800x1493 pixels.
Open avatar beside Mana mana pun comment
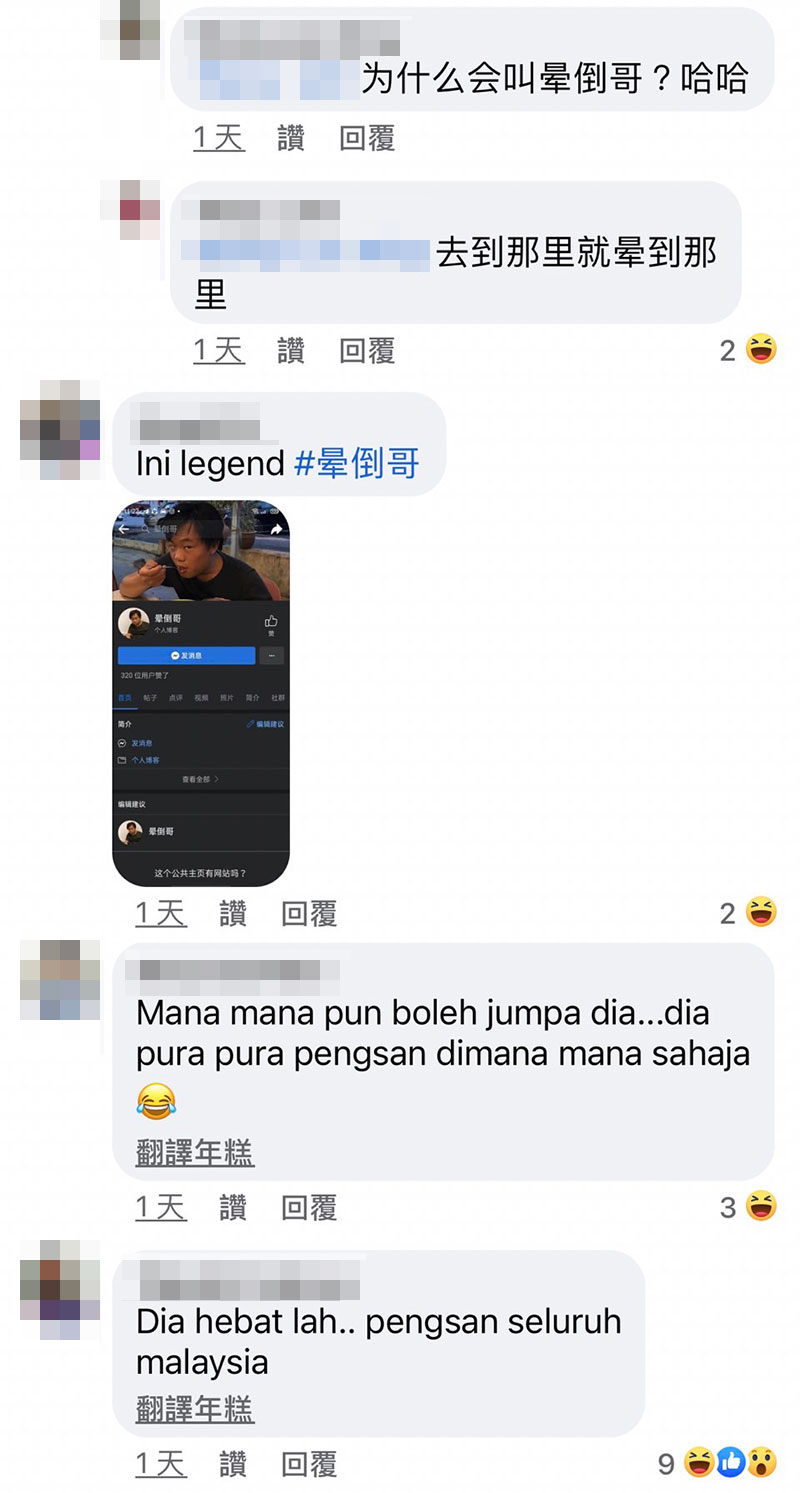click(60, 980)
